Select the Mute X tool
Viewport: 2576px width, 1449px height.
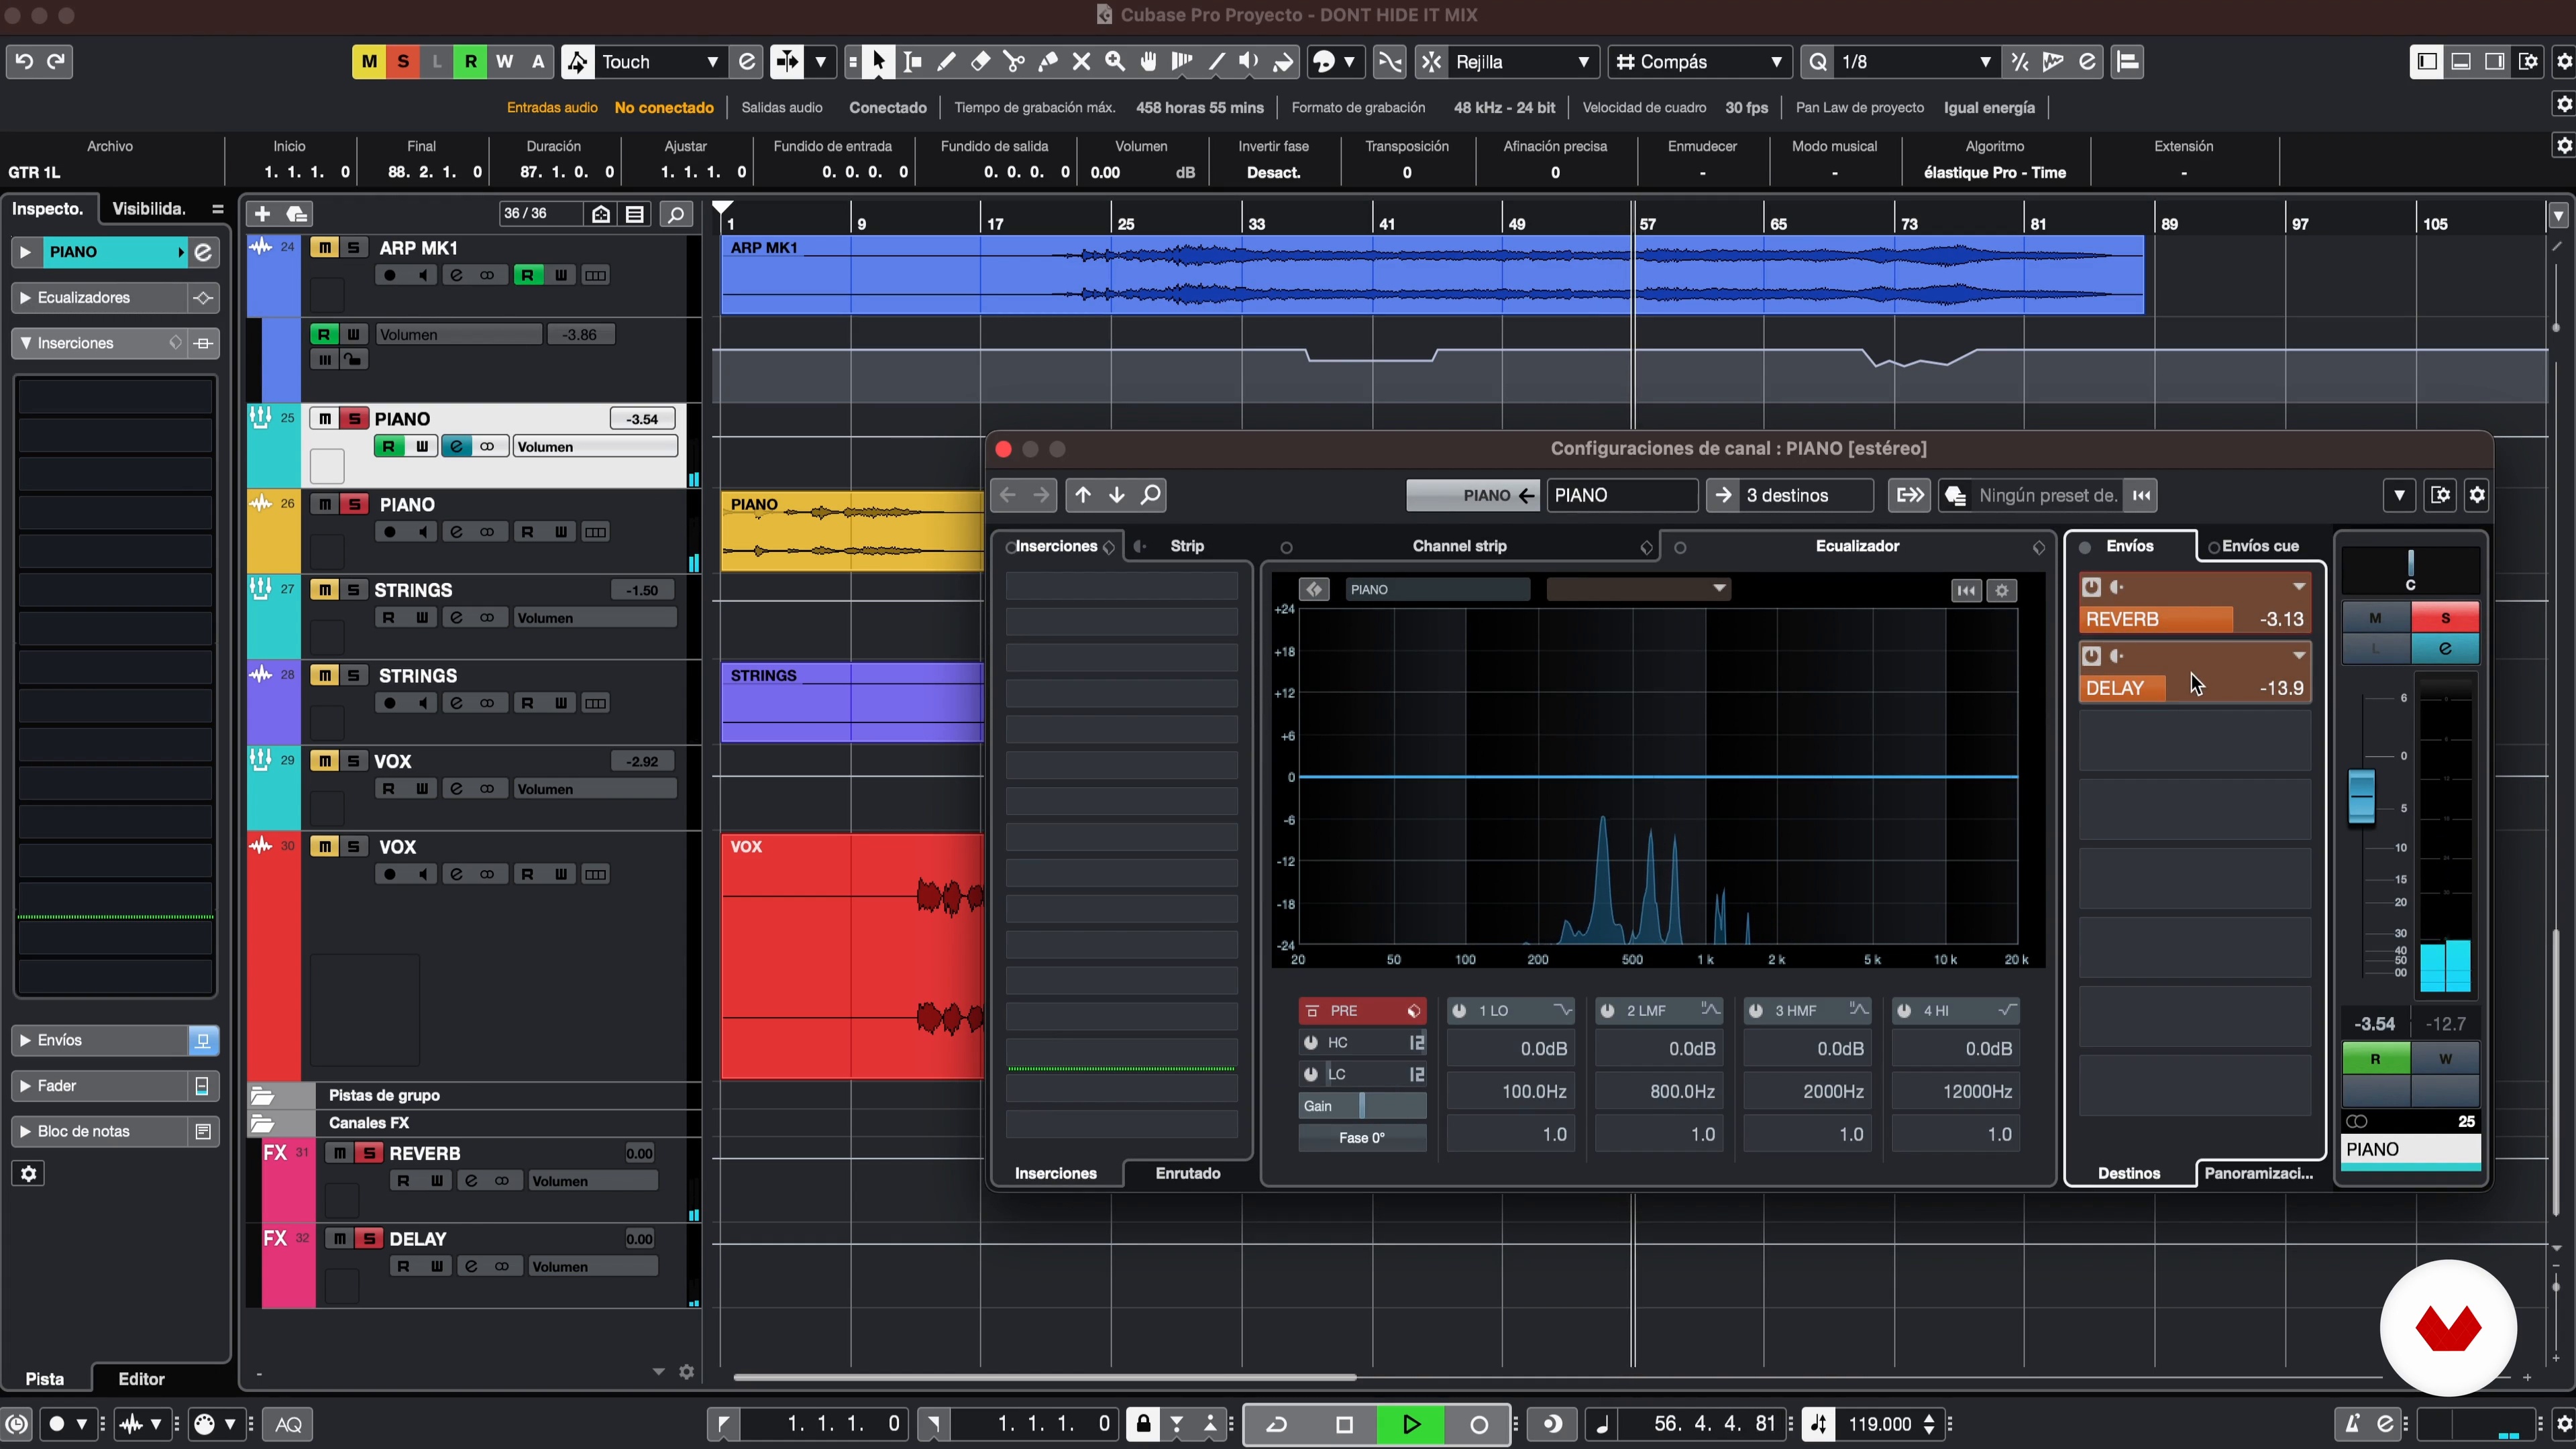point(1081,62)
